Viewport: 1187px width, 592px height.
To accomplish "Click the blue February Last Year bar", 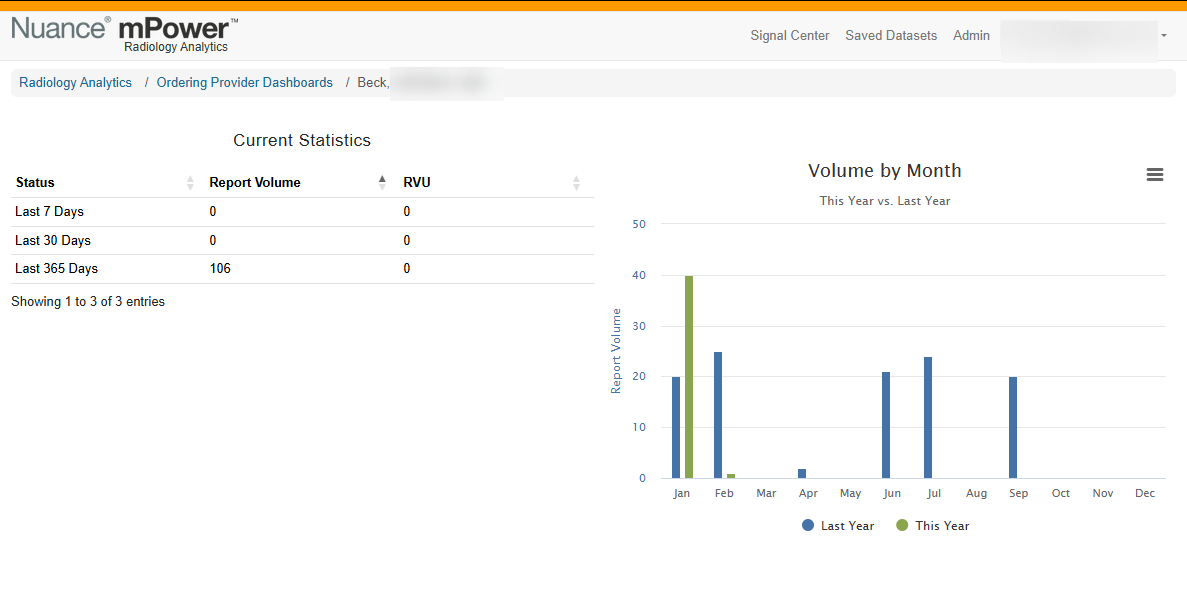I will click(x=718, y=415).
